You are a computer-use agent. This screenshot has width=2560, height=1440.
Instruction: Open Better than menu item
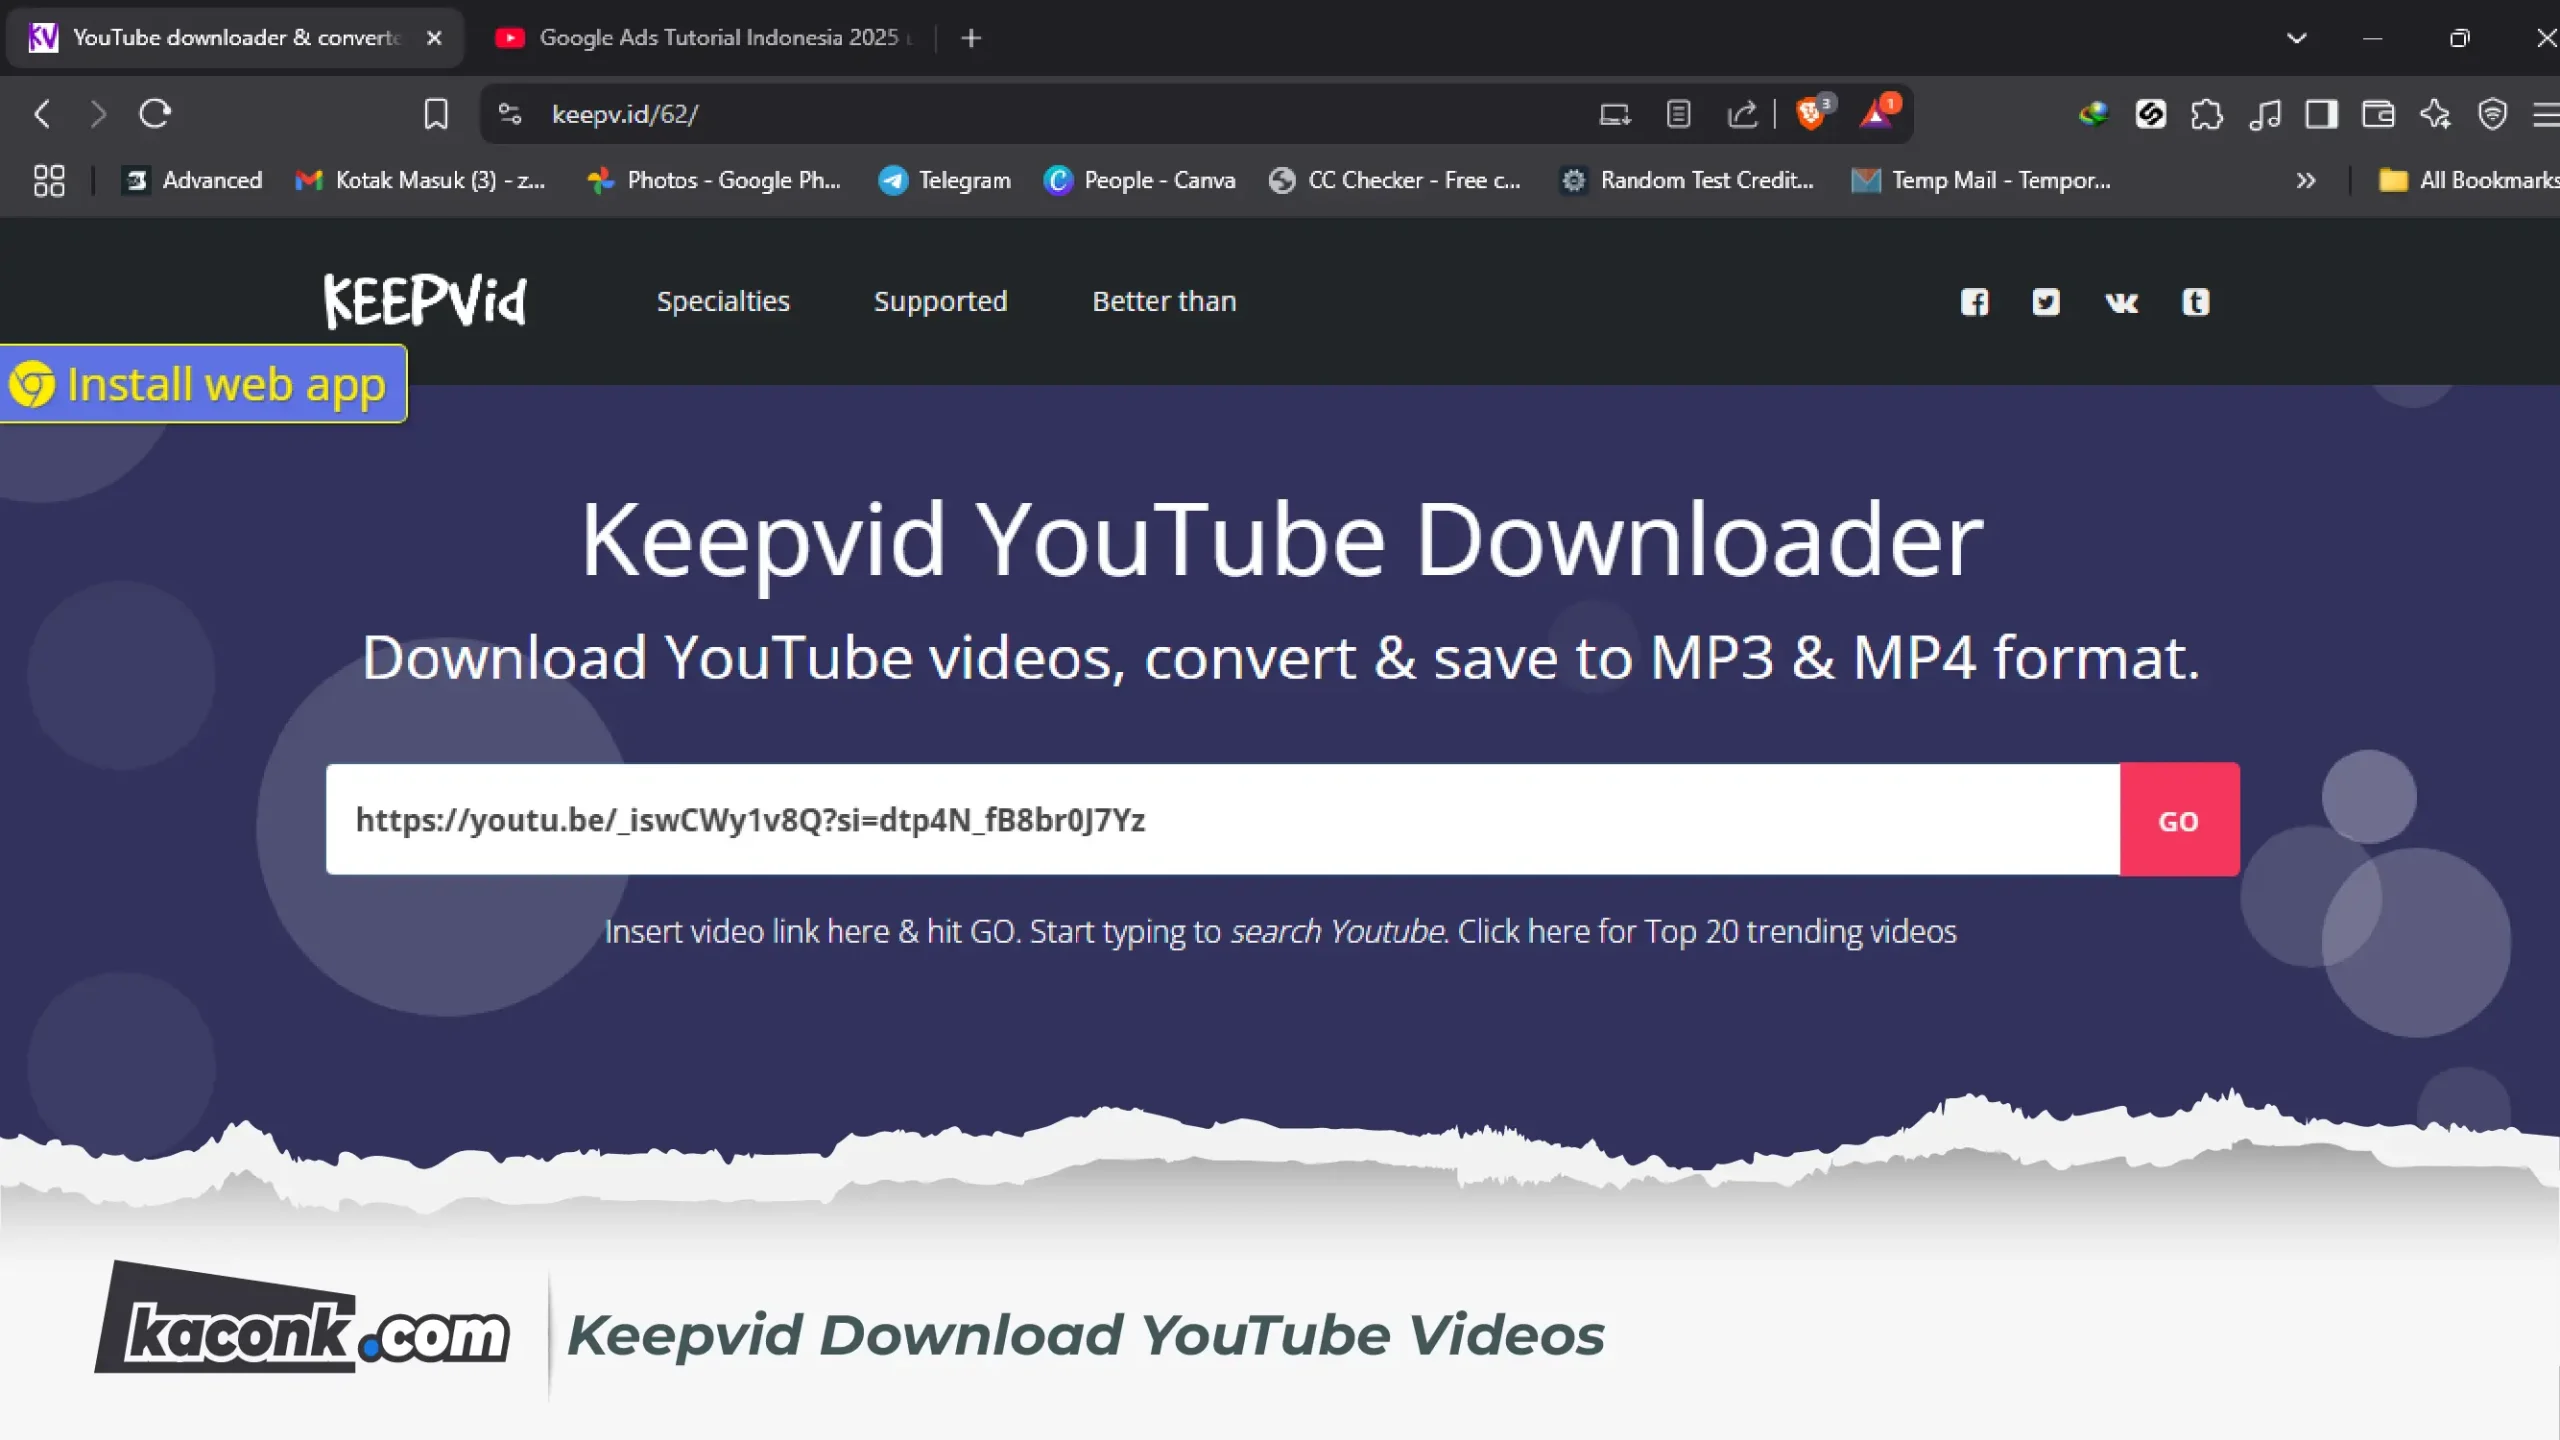[1164, 301]
